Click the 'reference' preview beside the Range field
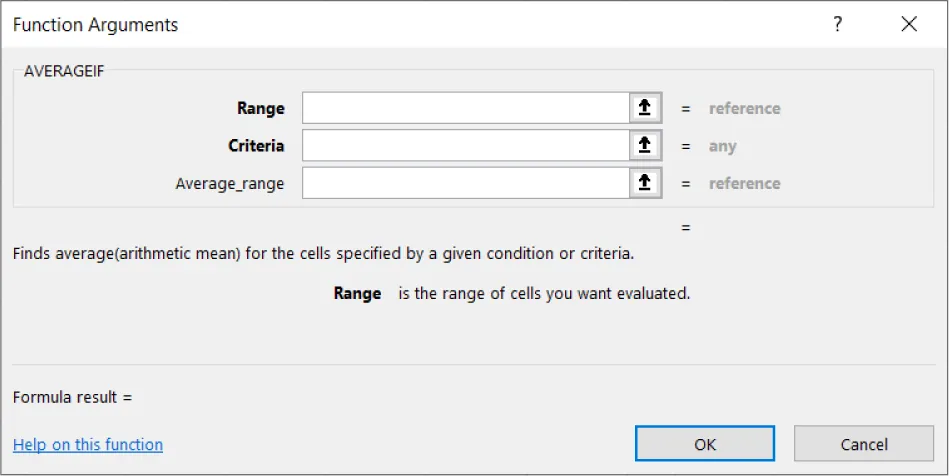 coord(744,108)
